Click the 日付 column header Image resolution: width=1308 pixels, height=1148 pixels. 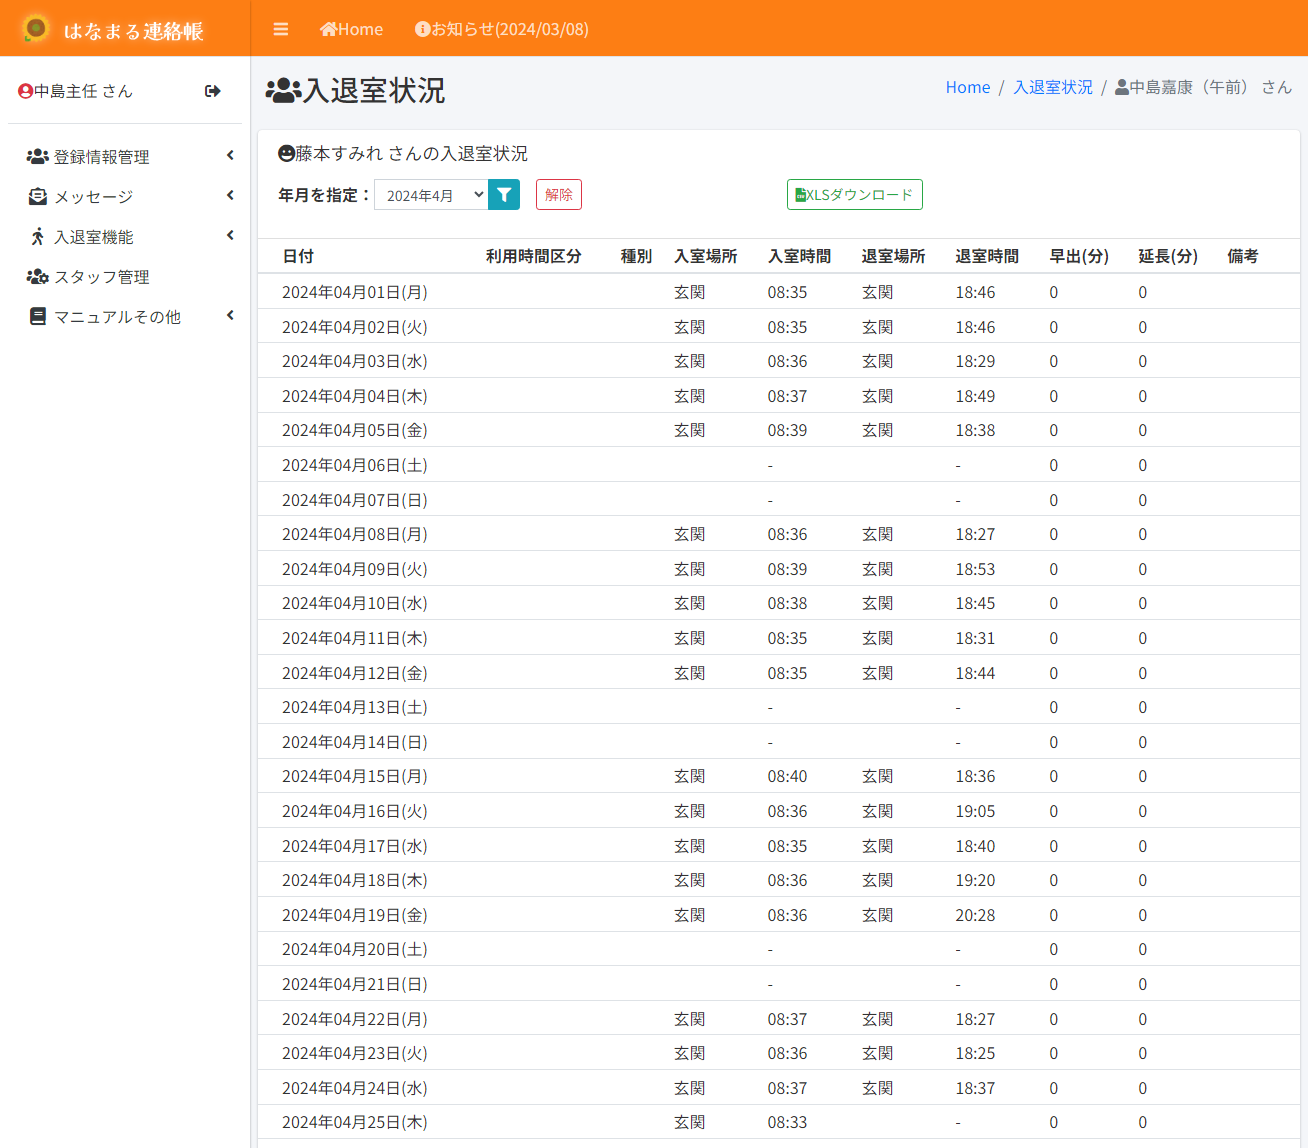click(x=298, y=257)
